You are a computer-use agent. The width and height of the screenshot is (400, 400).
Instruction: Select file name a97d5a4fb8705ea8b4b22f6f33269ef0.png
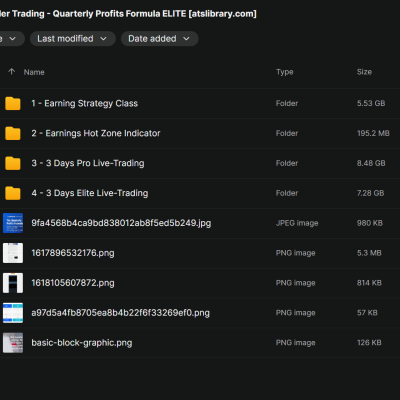click(x=121, y=313)
